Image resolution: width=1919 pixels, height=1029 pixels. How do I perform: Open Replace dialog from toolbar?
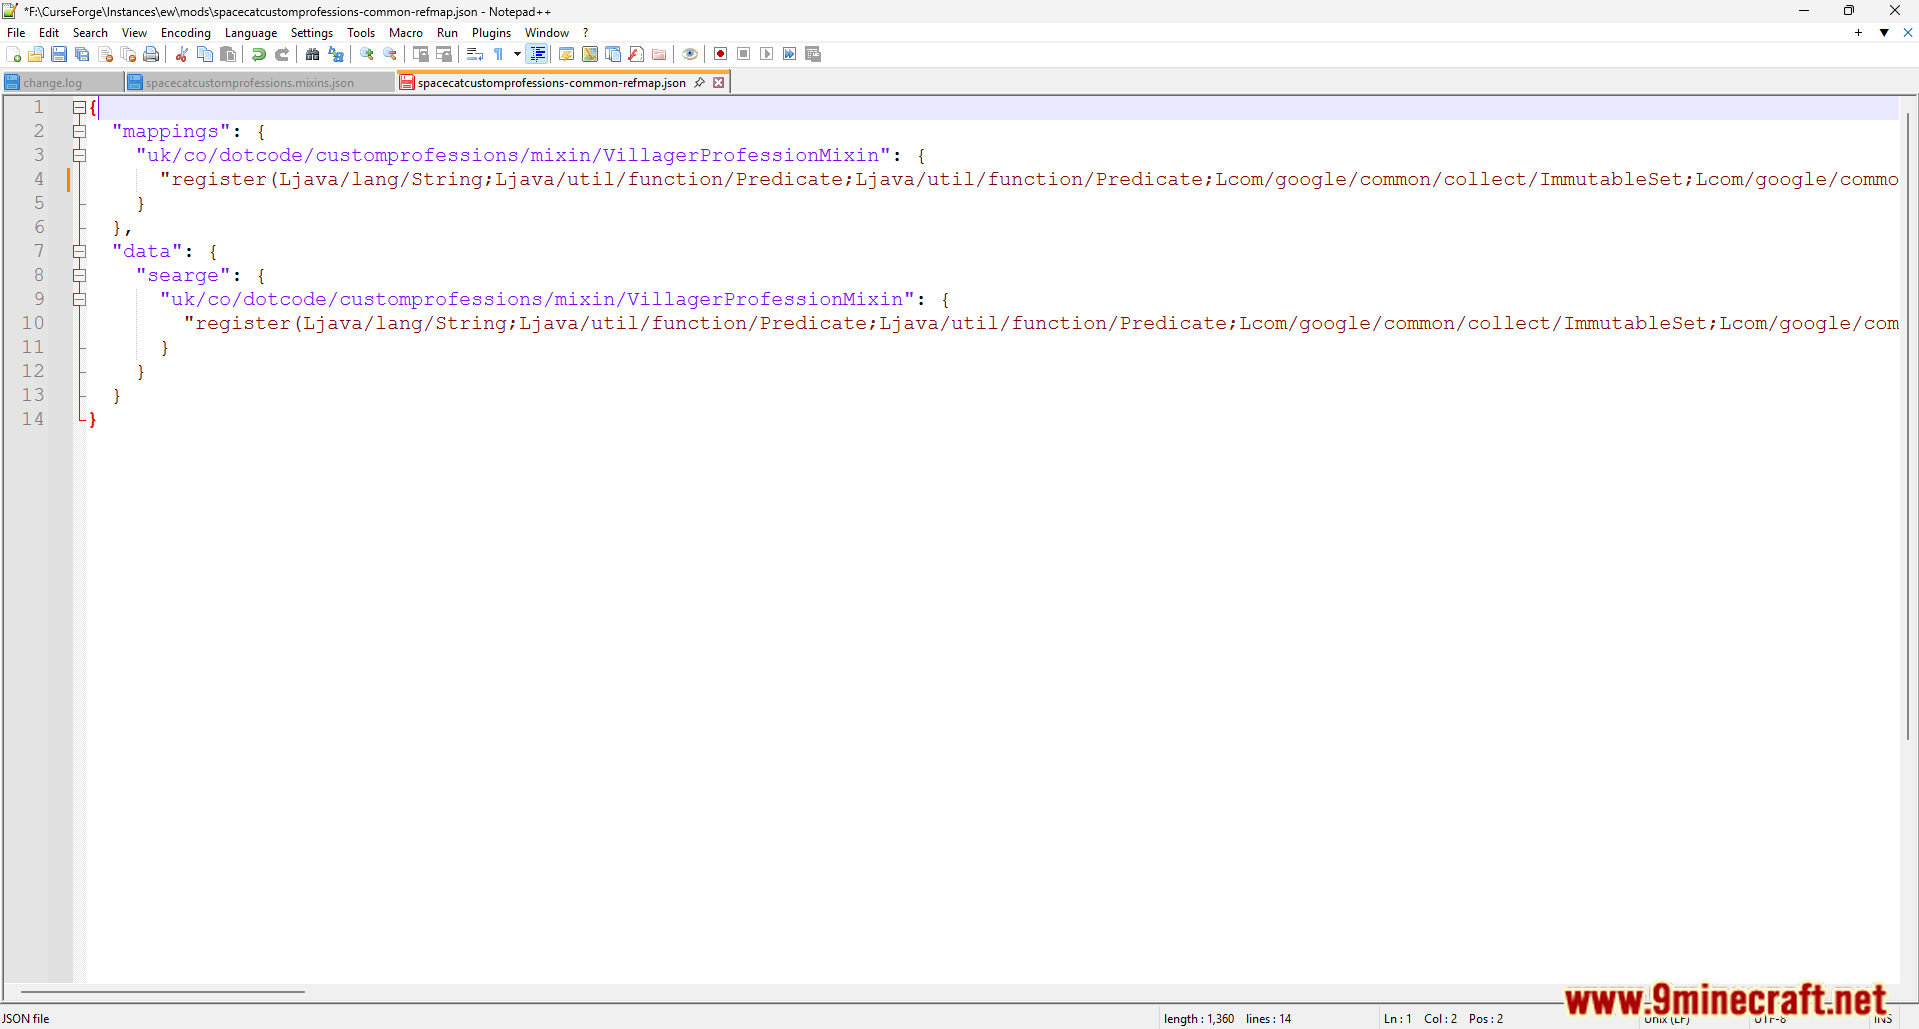(x=336, y=54)
